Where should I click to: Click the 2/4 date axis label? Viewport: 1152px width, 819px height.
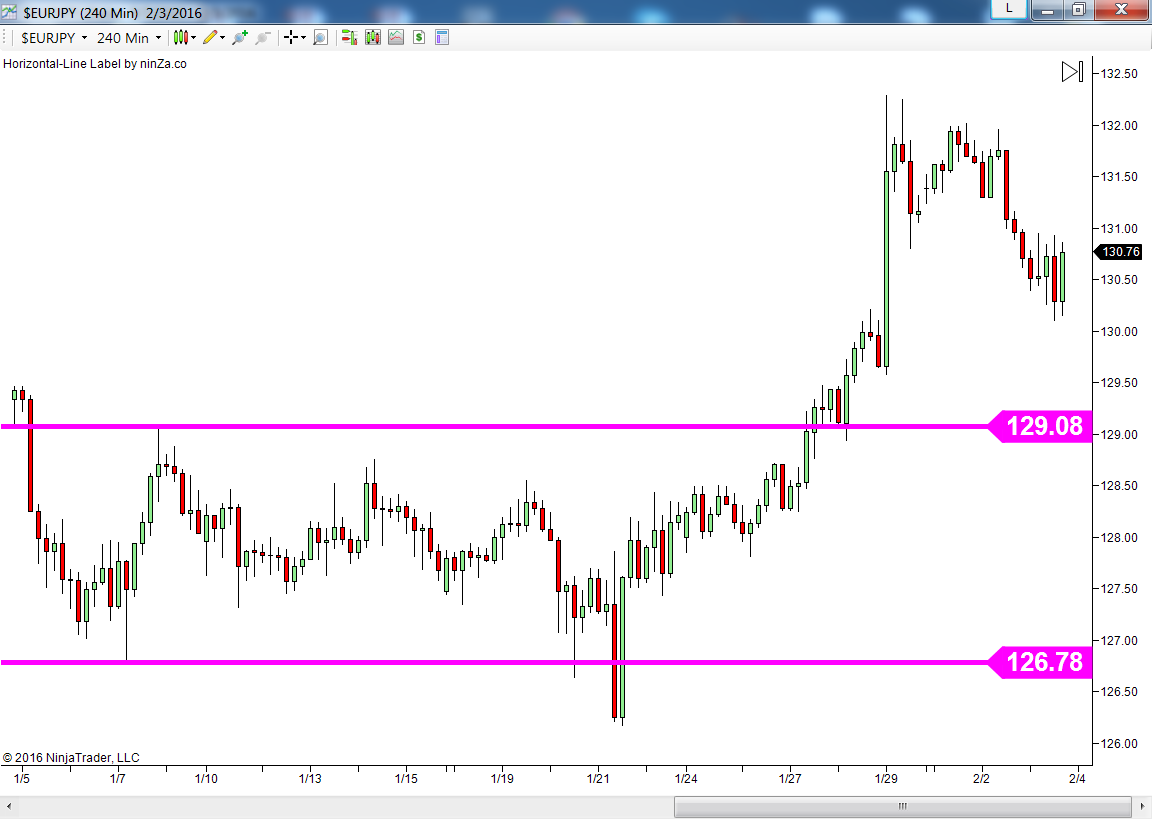[x=1077, y=779]
